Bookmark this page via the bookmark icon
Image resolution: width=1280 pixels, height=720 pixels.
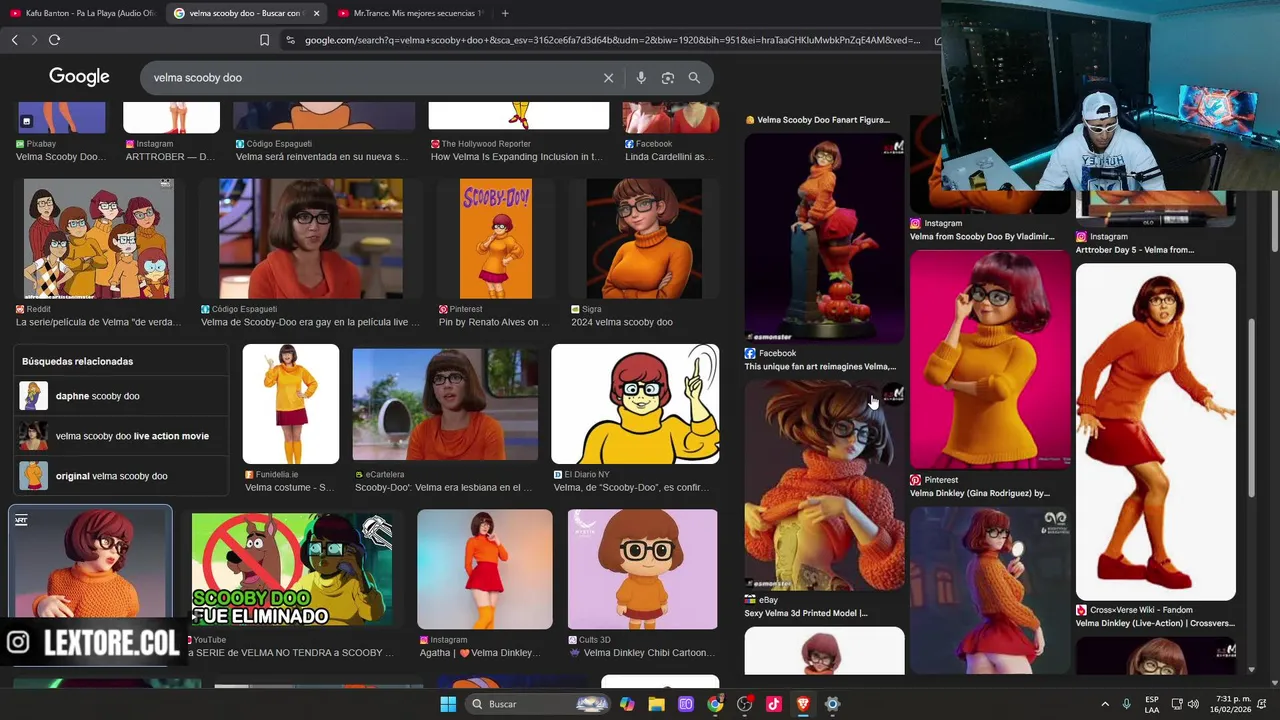(x=264, y=40)
